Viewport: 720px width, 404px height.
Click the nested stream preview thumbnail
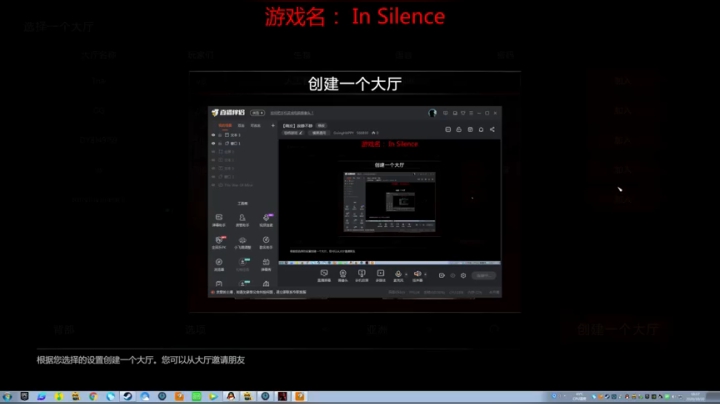(x=389, y=202)
